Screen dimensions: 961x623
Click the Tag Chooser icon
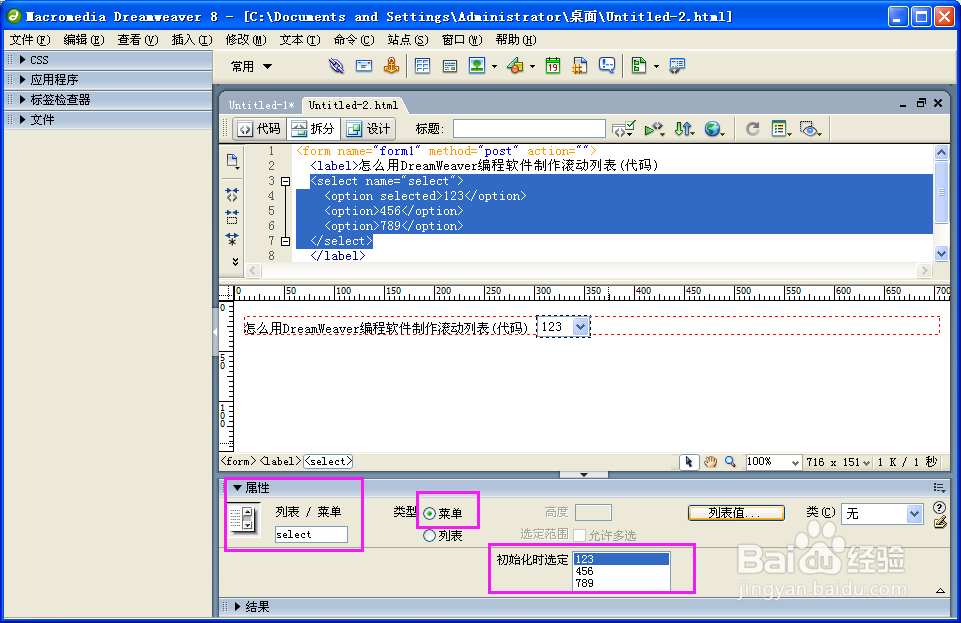pyautogui.click(x=677, y=66)
